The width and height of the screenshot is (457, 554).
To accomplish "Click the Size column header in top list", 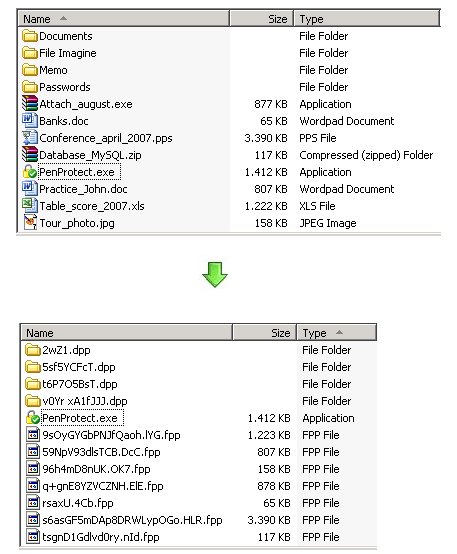I will pos(262,19).
